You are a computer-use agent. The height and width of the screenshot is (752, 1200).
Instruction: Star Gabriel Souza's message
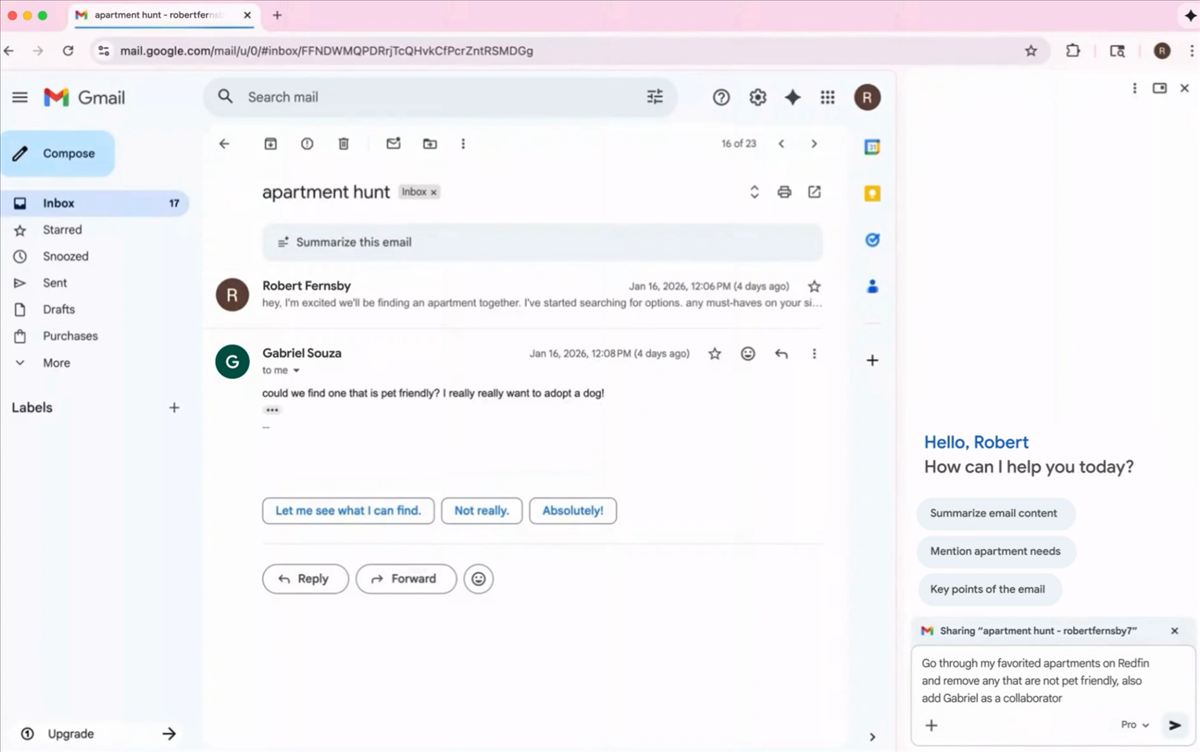pos(714,353)
